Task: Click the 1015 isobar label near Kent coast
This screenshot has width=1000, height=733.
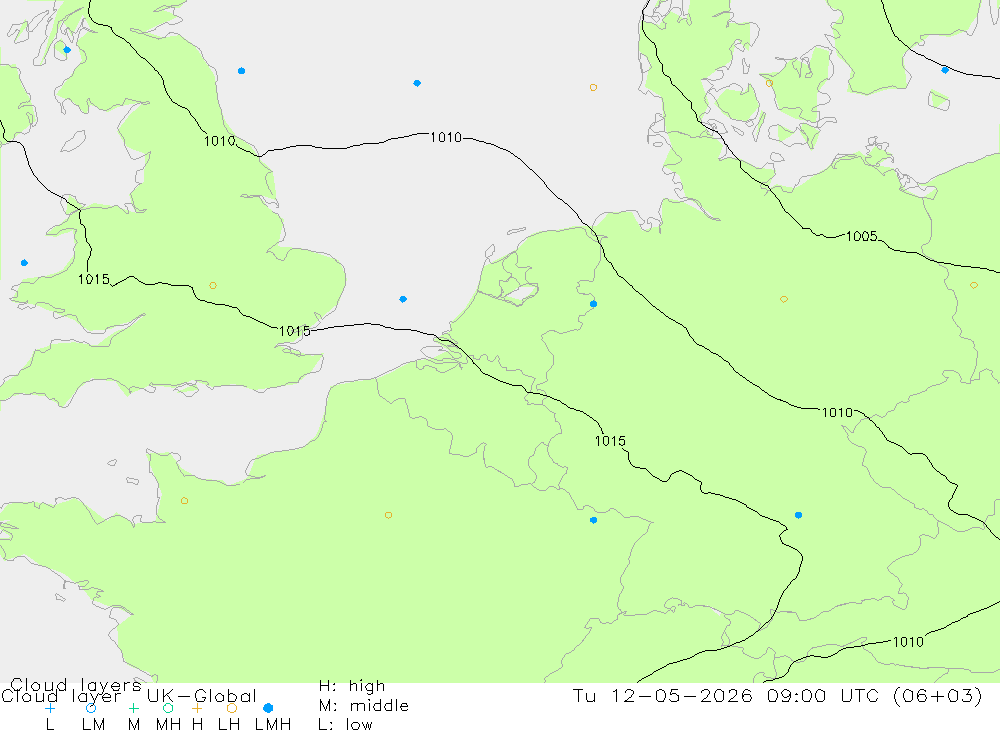Action: [295, 331]
